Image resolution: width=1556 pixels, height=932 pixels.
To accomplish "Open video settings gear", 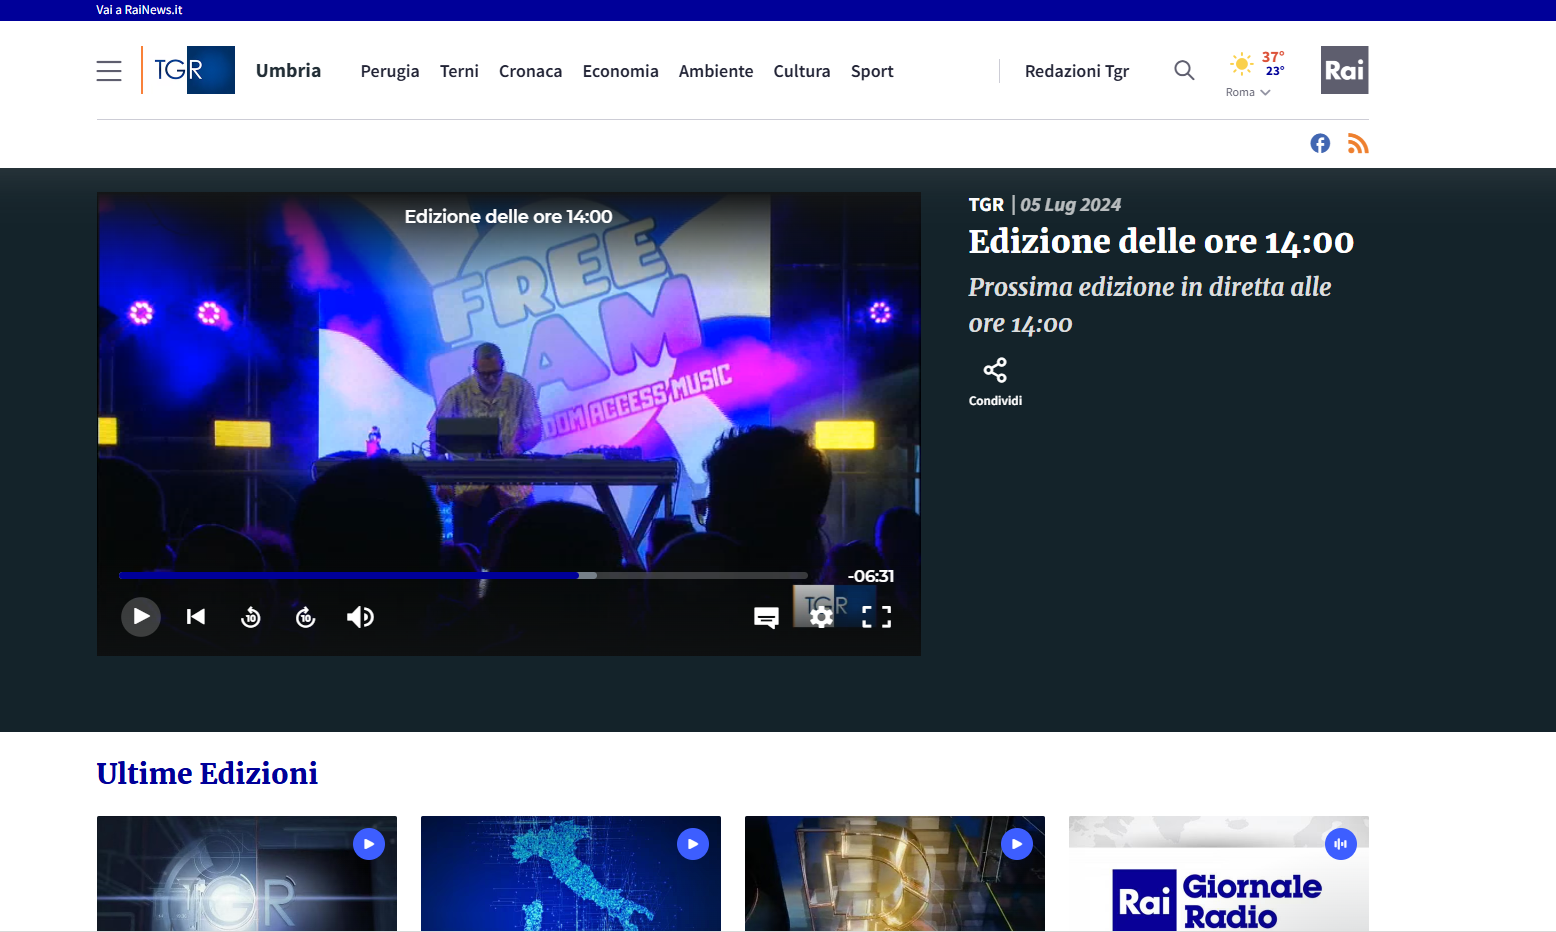I will coord(821,617).
